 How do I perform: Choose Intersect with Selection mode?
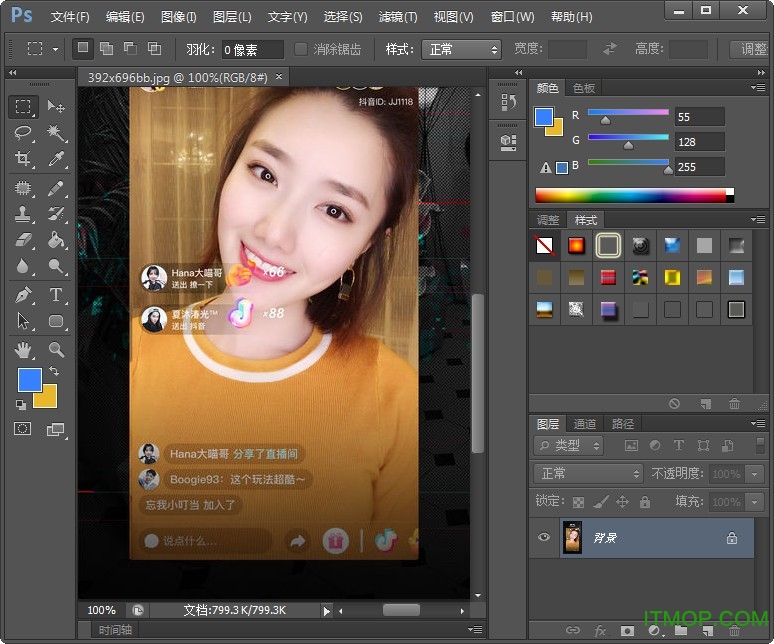155,48
